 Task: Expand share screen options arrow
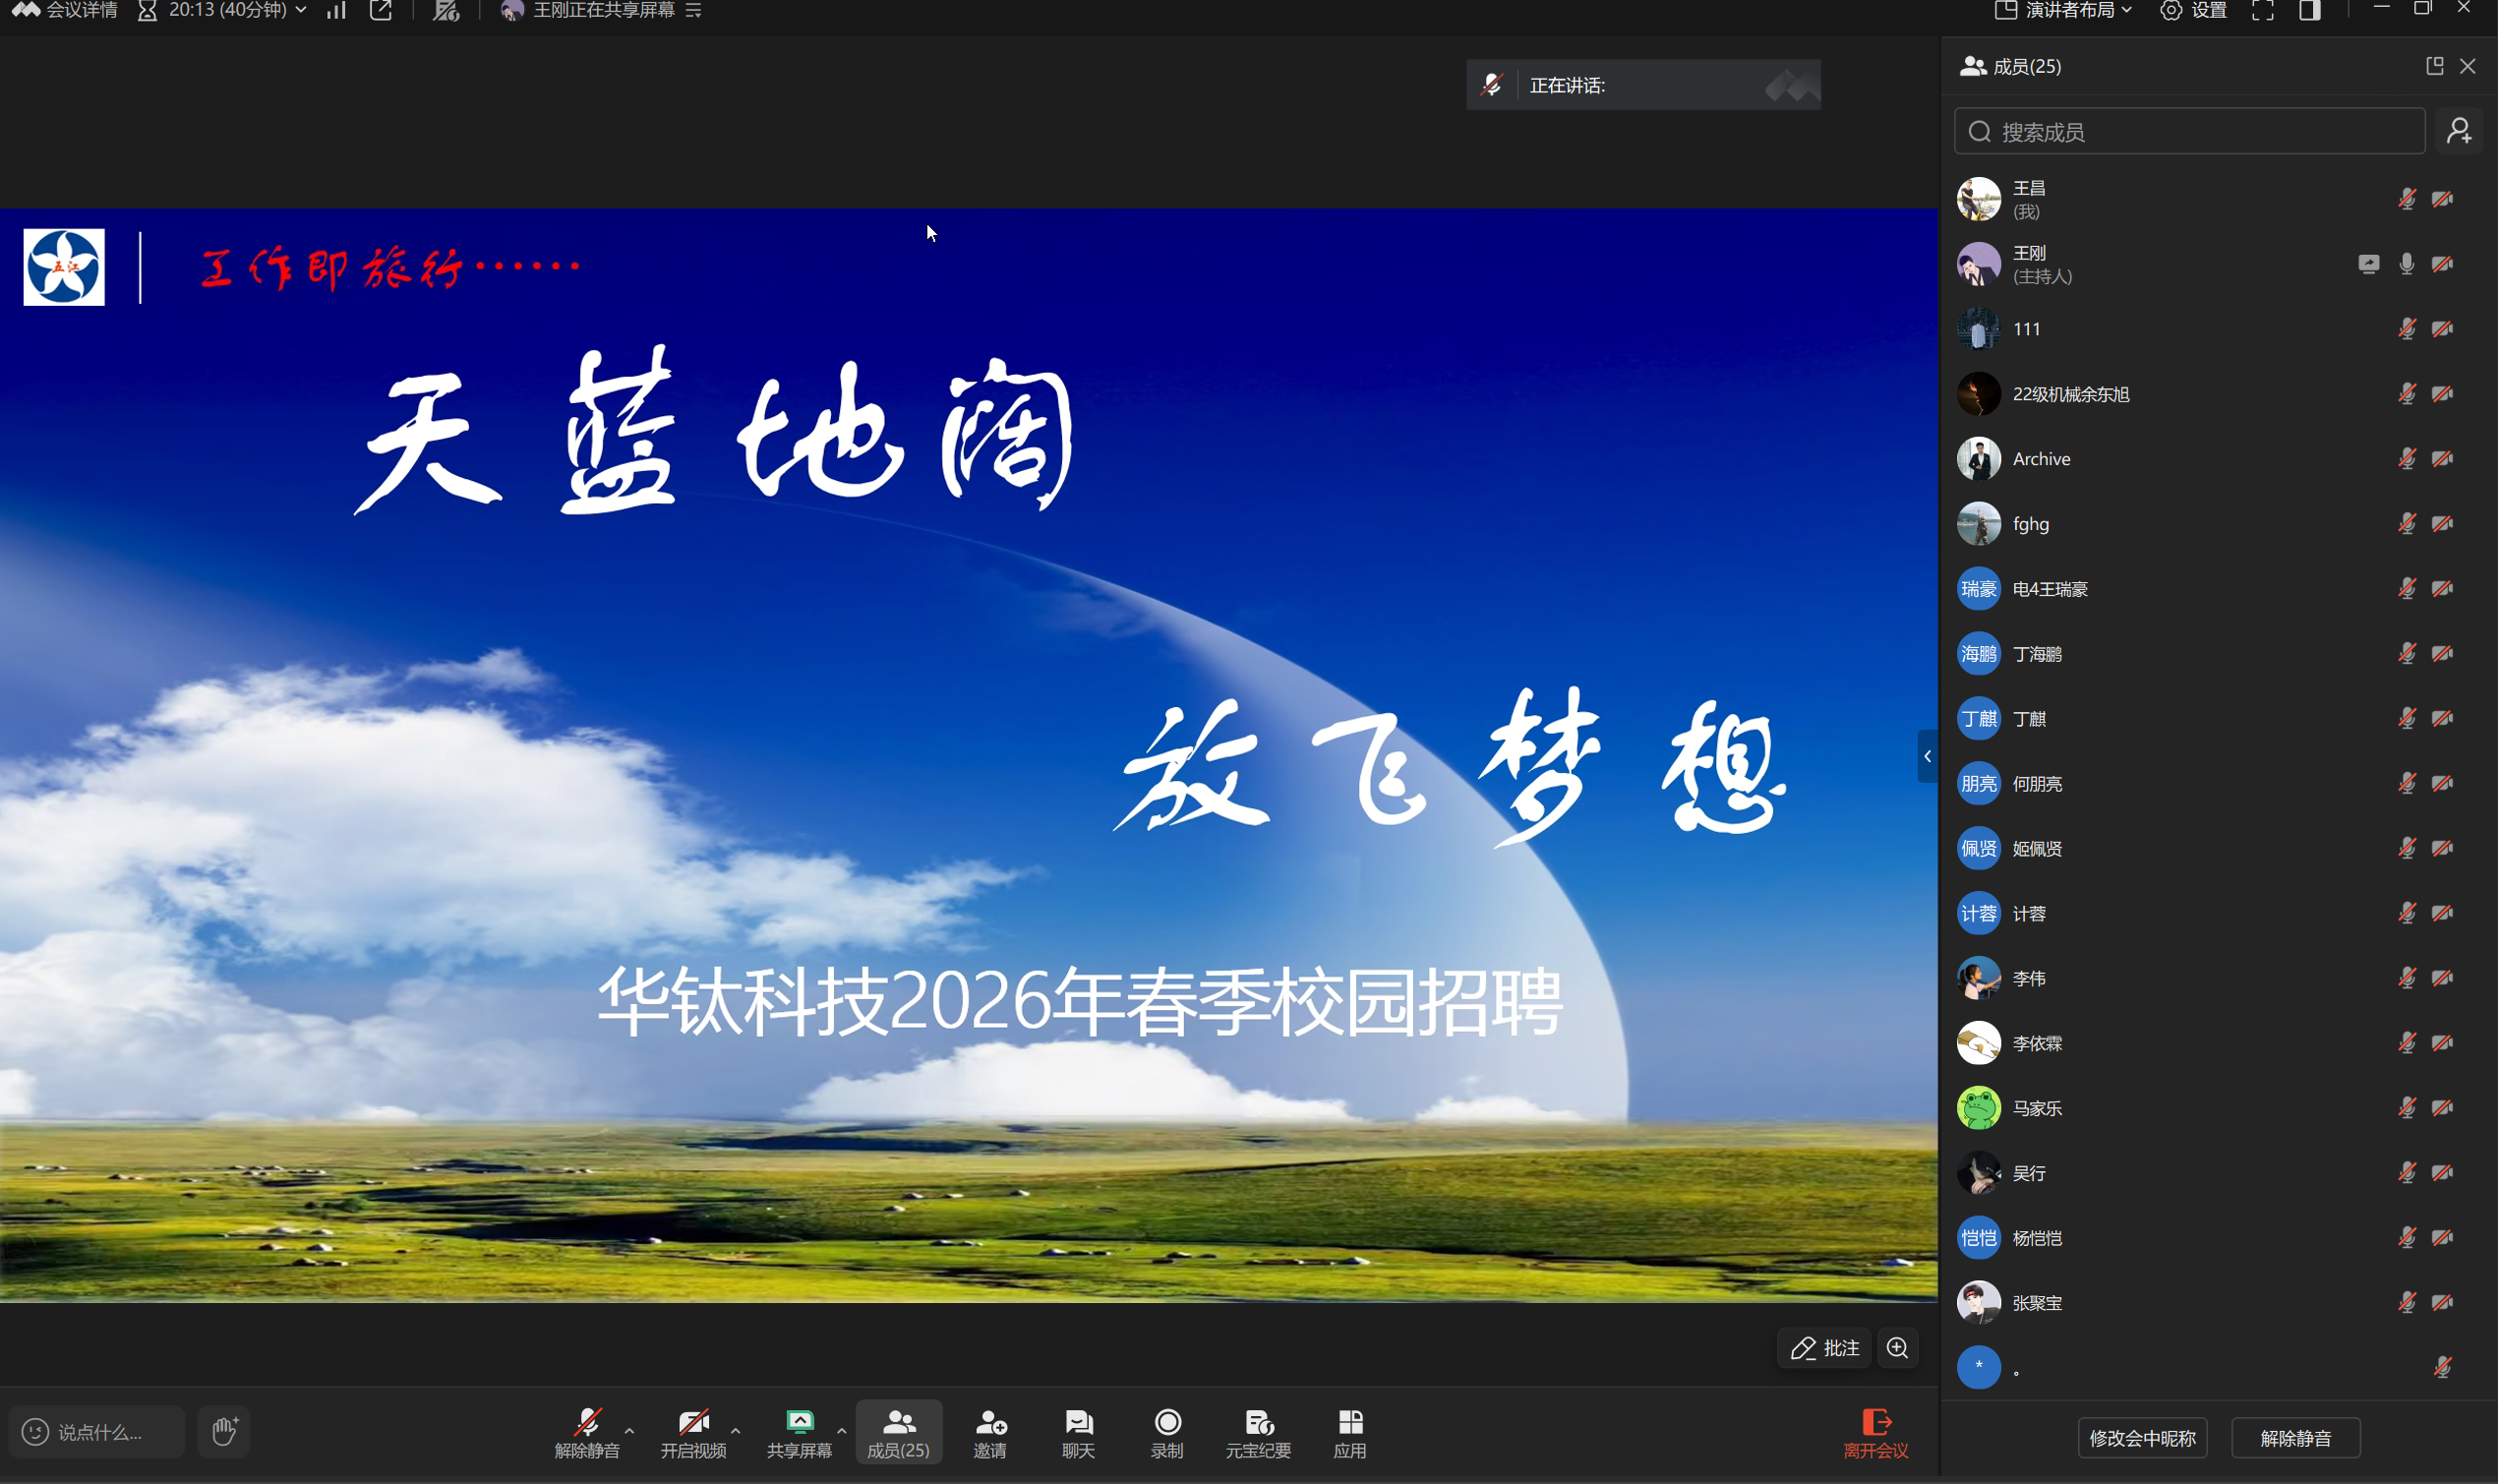pos(842,1431)
